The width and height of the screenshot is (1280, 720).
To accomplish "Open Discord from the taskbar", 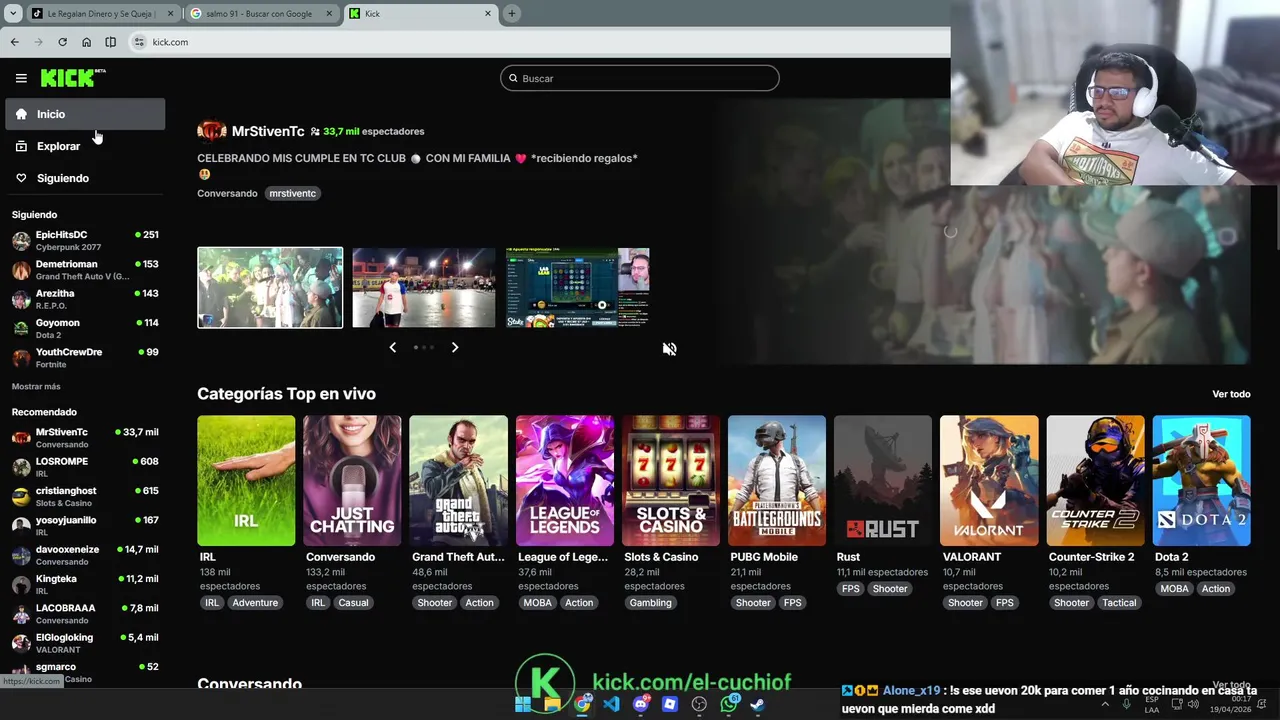I will (641, 704).
